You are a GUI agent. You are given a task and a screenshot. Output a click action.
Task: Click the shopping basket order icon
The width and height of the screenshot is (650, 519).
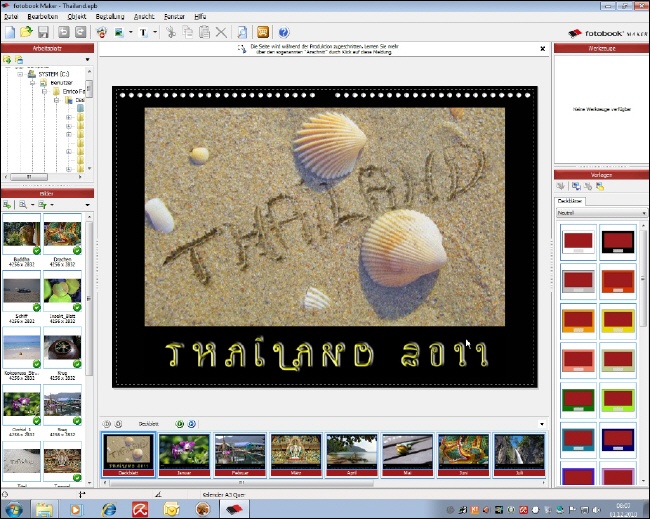[102, 32]
